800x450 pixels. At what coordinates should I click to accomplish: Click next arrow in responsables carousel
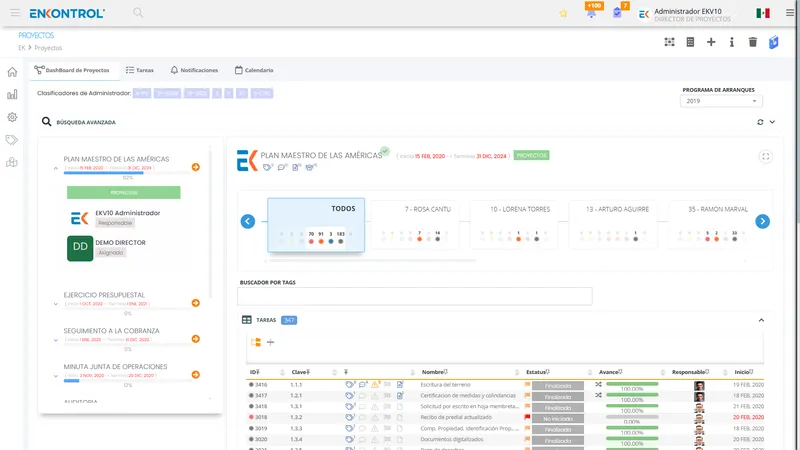pyautogui.click(x=762, y=221)
